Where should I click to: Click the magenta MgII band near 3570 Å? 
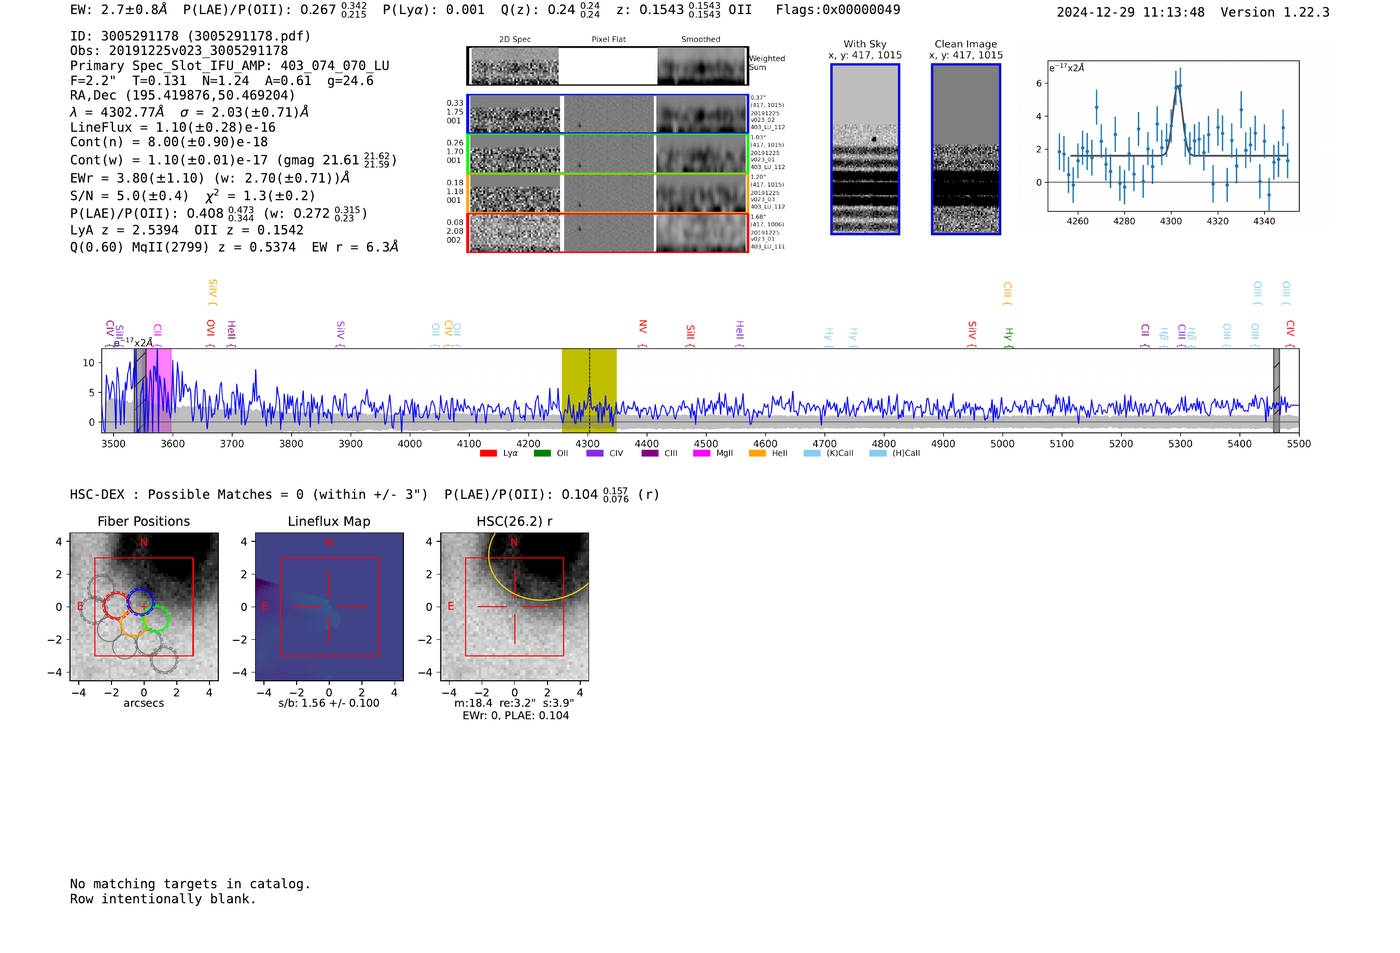(x=159, y=390)
